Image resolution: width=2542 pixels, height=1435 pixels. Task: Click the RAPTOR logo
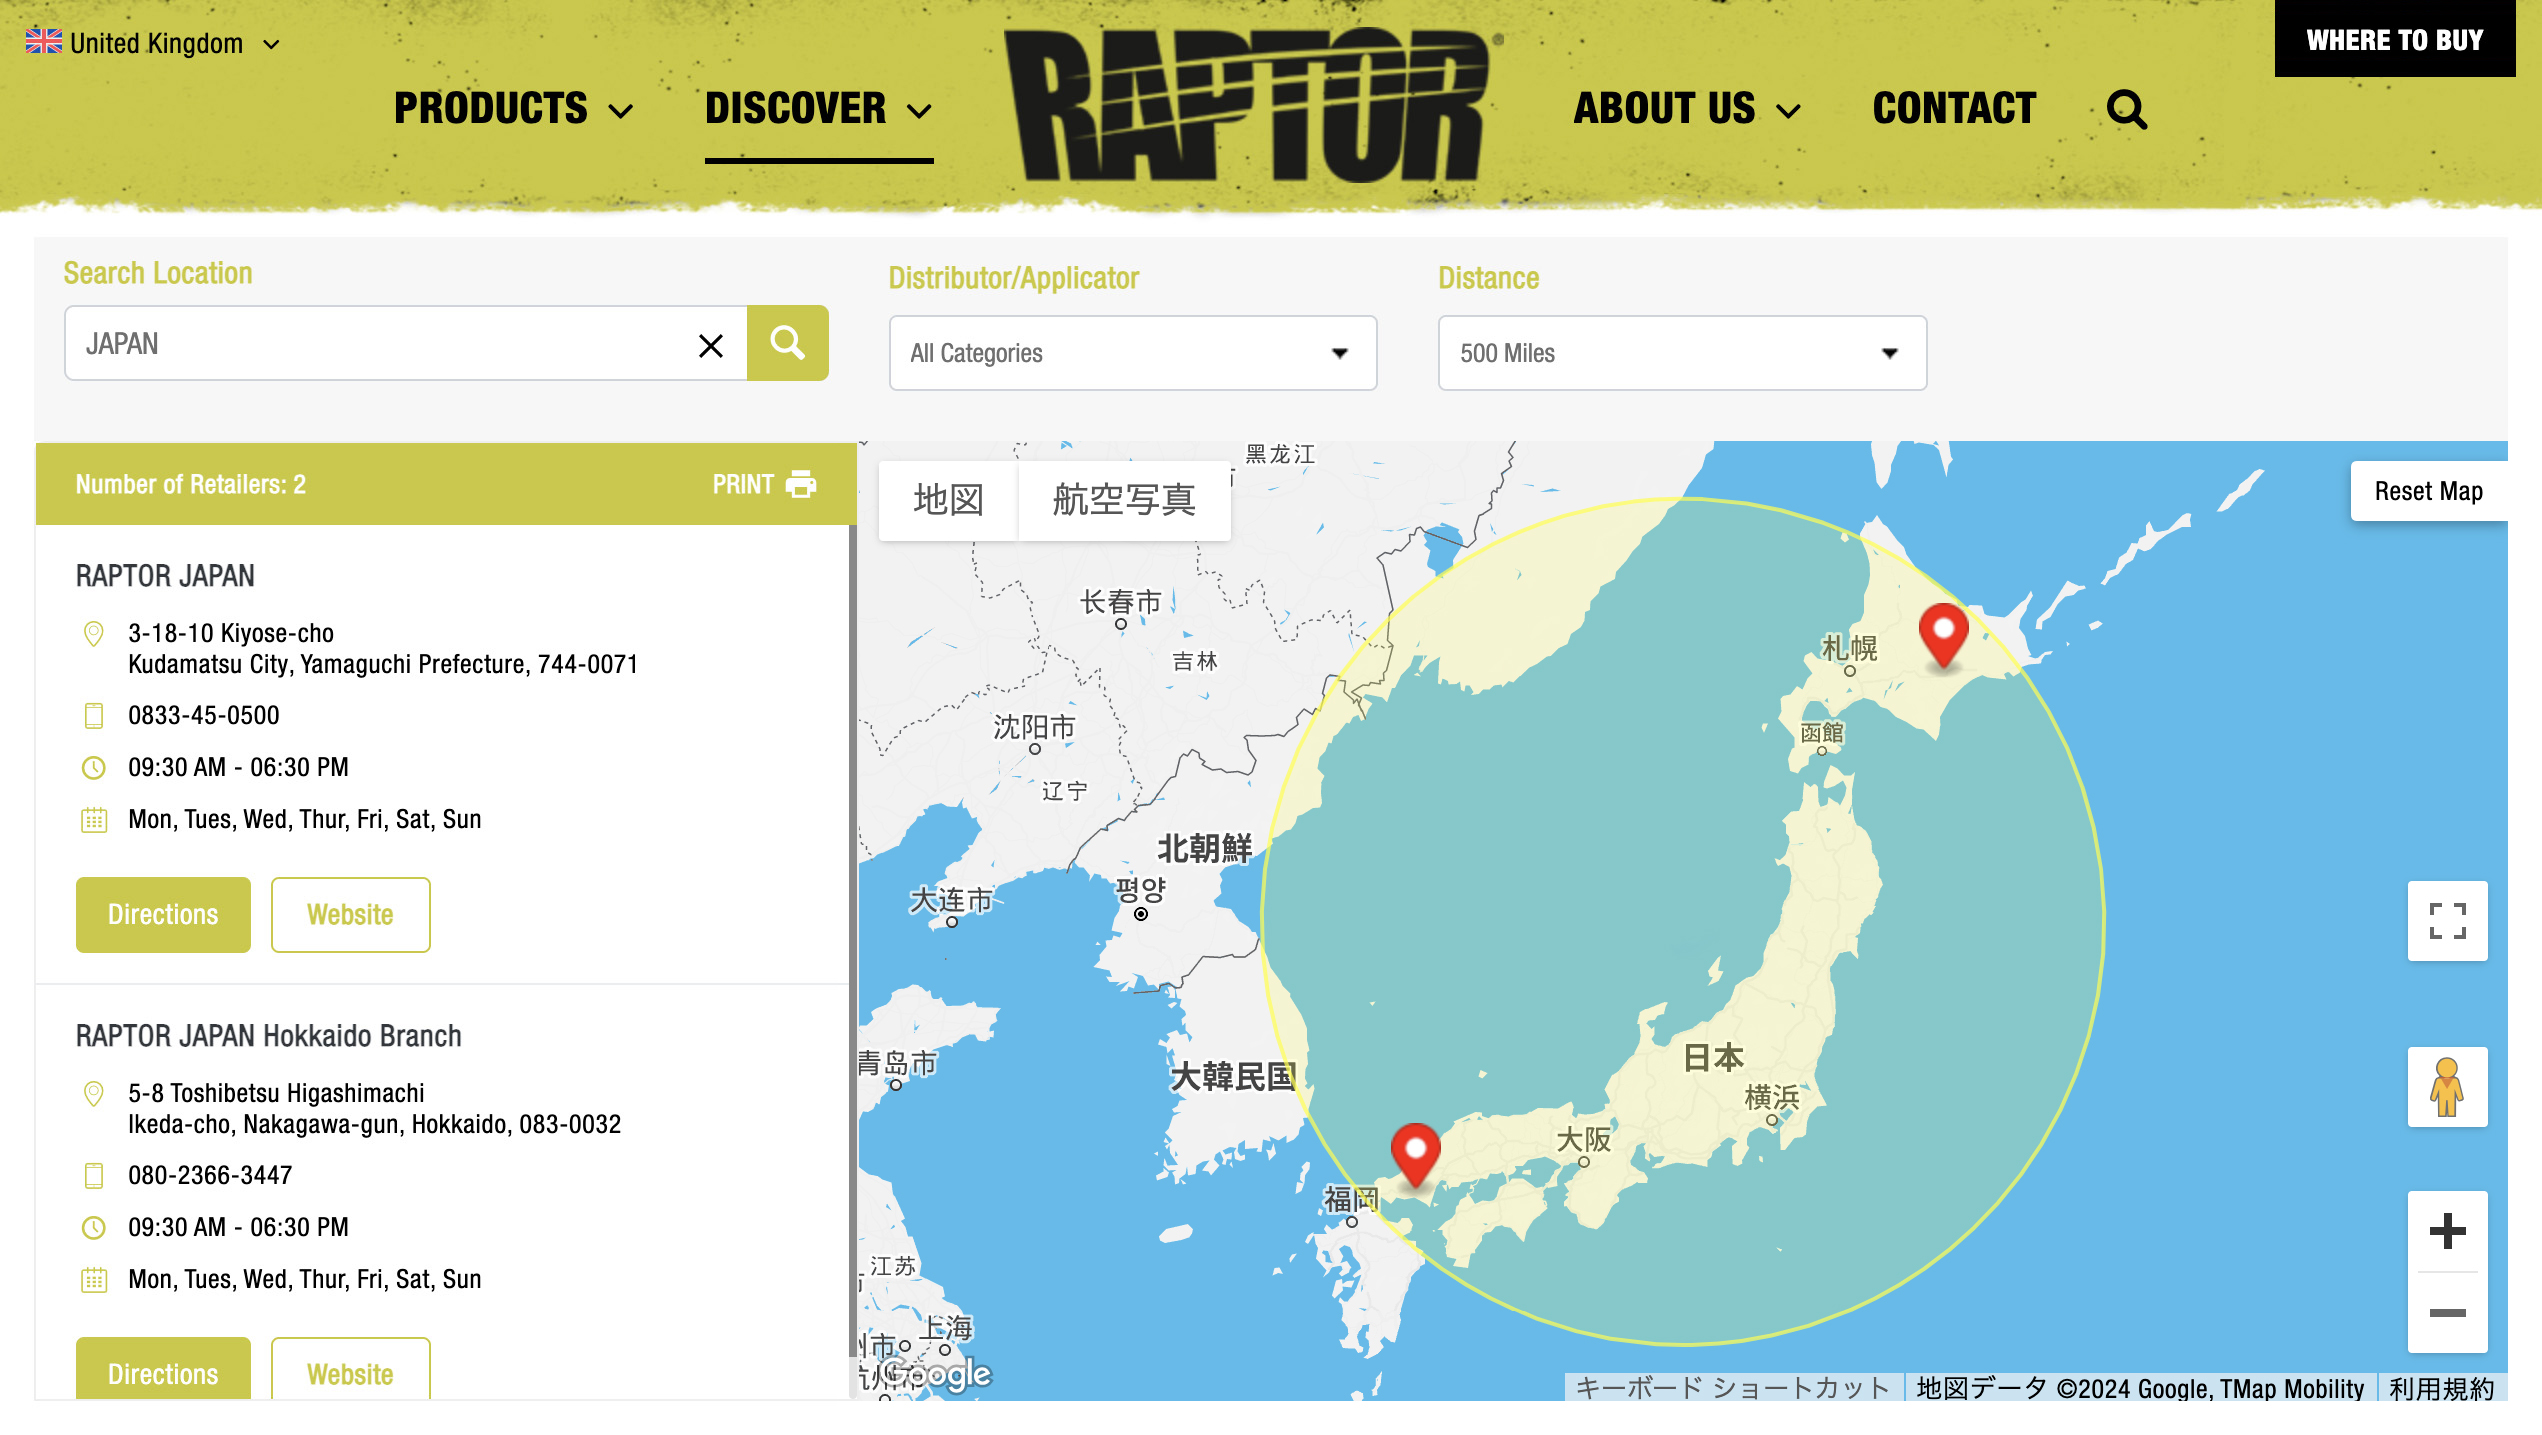click(1251, 105)
